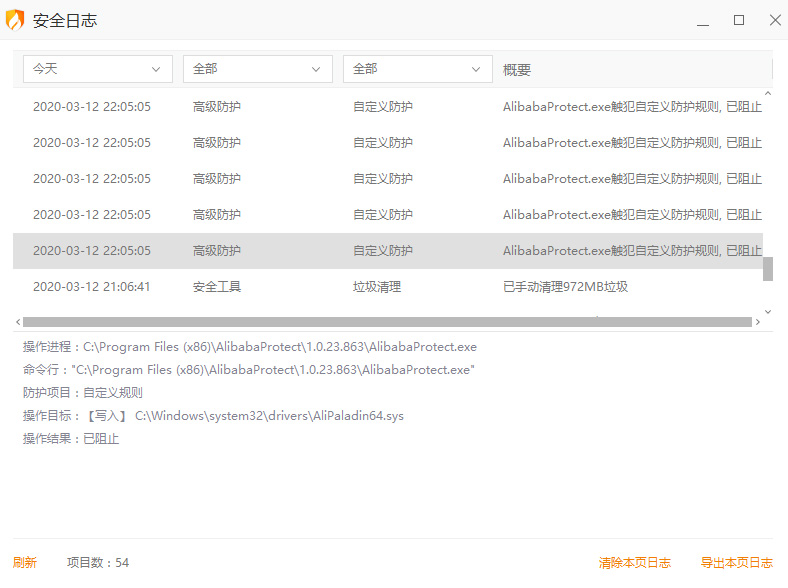Click the 概要 column header
The width and height of the screenshot is (788, 588).
(x=517, y=69)
